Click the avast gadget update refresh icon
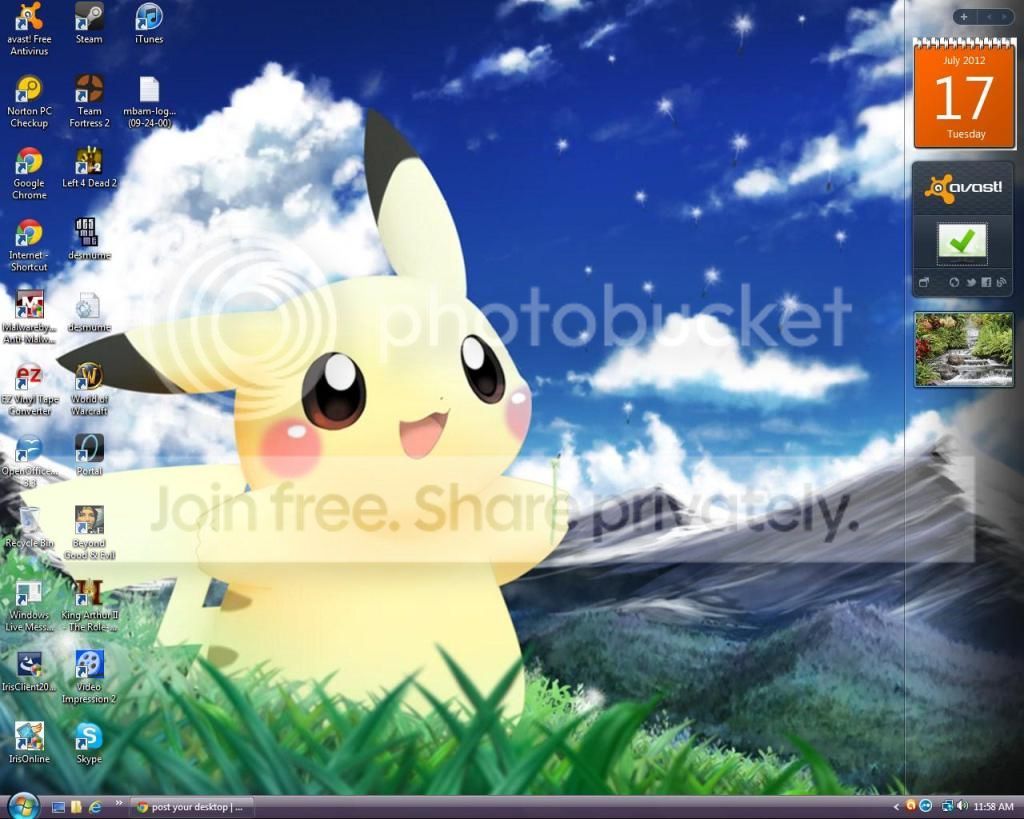The width and height of the screenshot is (1024, 819). point(954,283)
